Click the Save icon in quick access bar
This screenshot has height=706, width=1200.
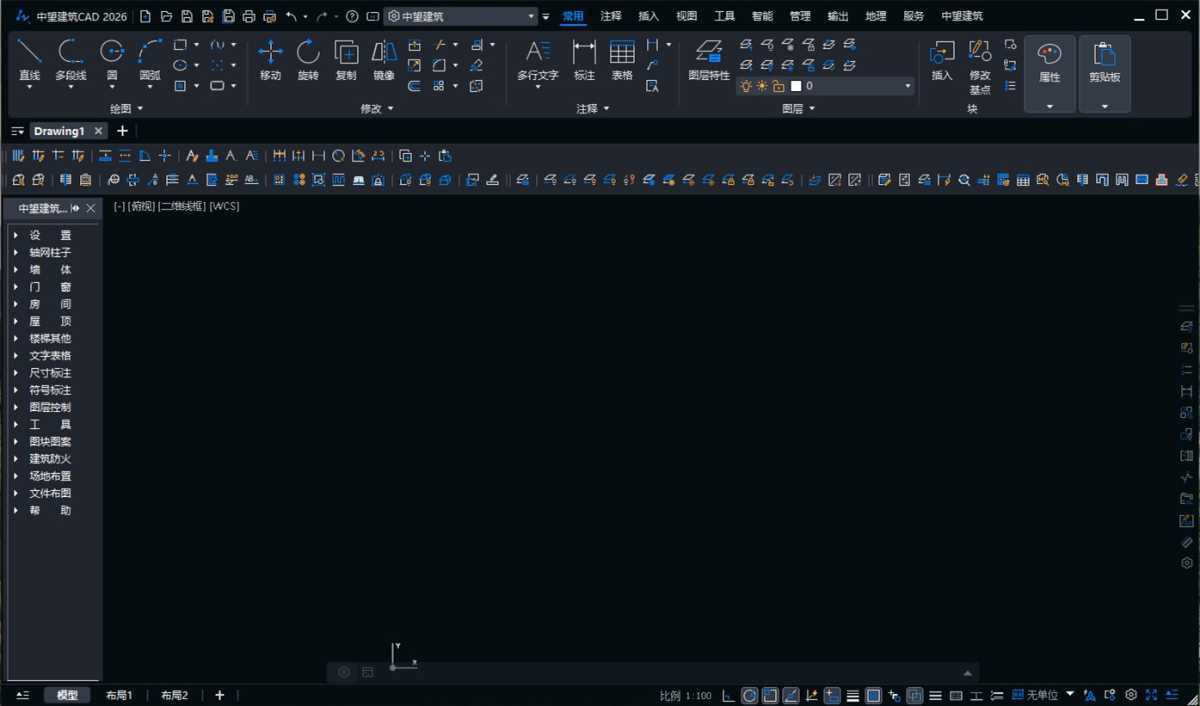[x=187, y=16]
